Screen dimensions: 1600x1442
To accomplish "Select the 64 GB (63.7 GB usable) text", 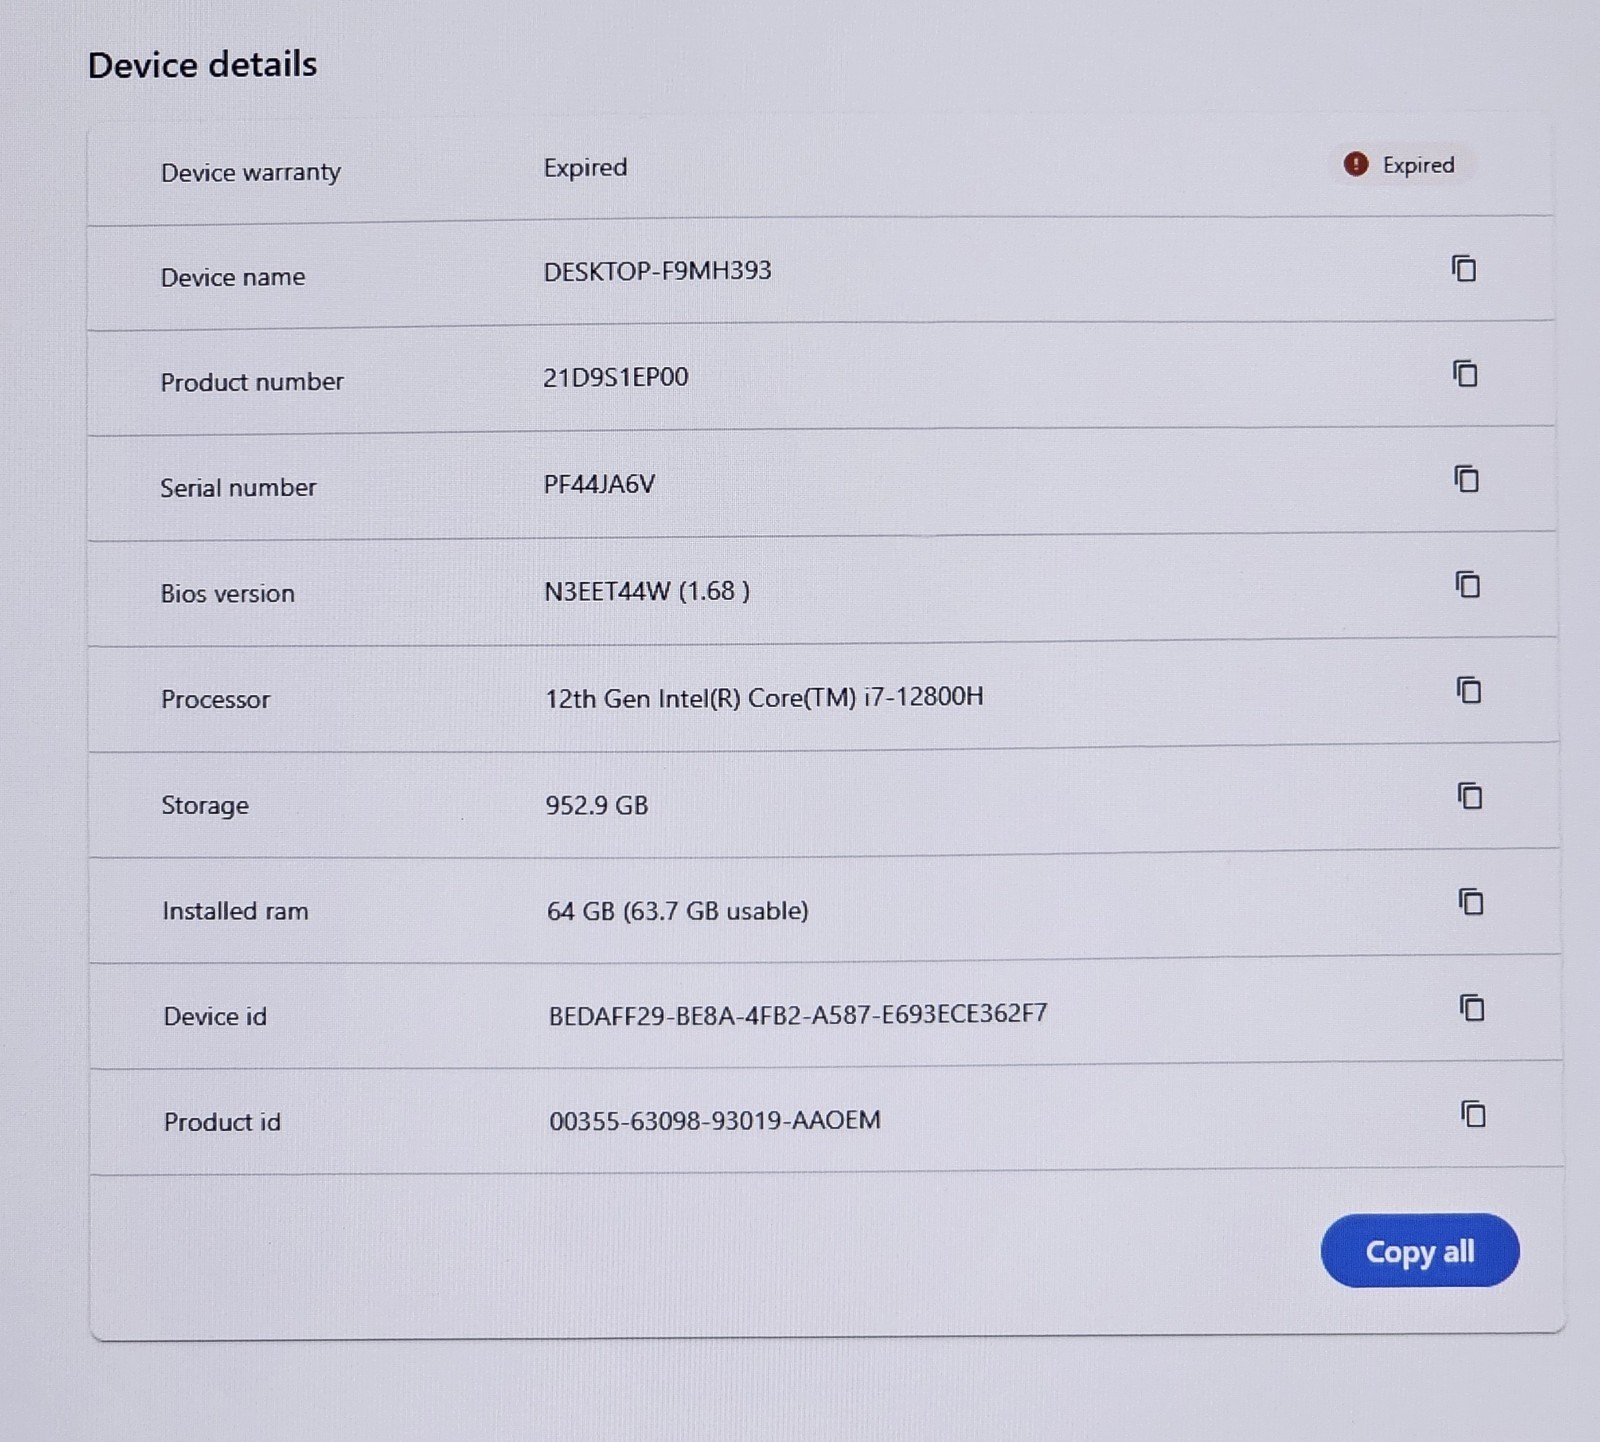I will [677, 911].
